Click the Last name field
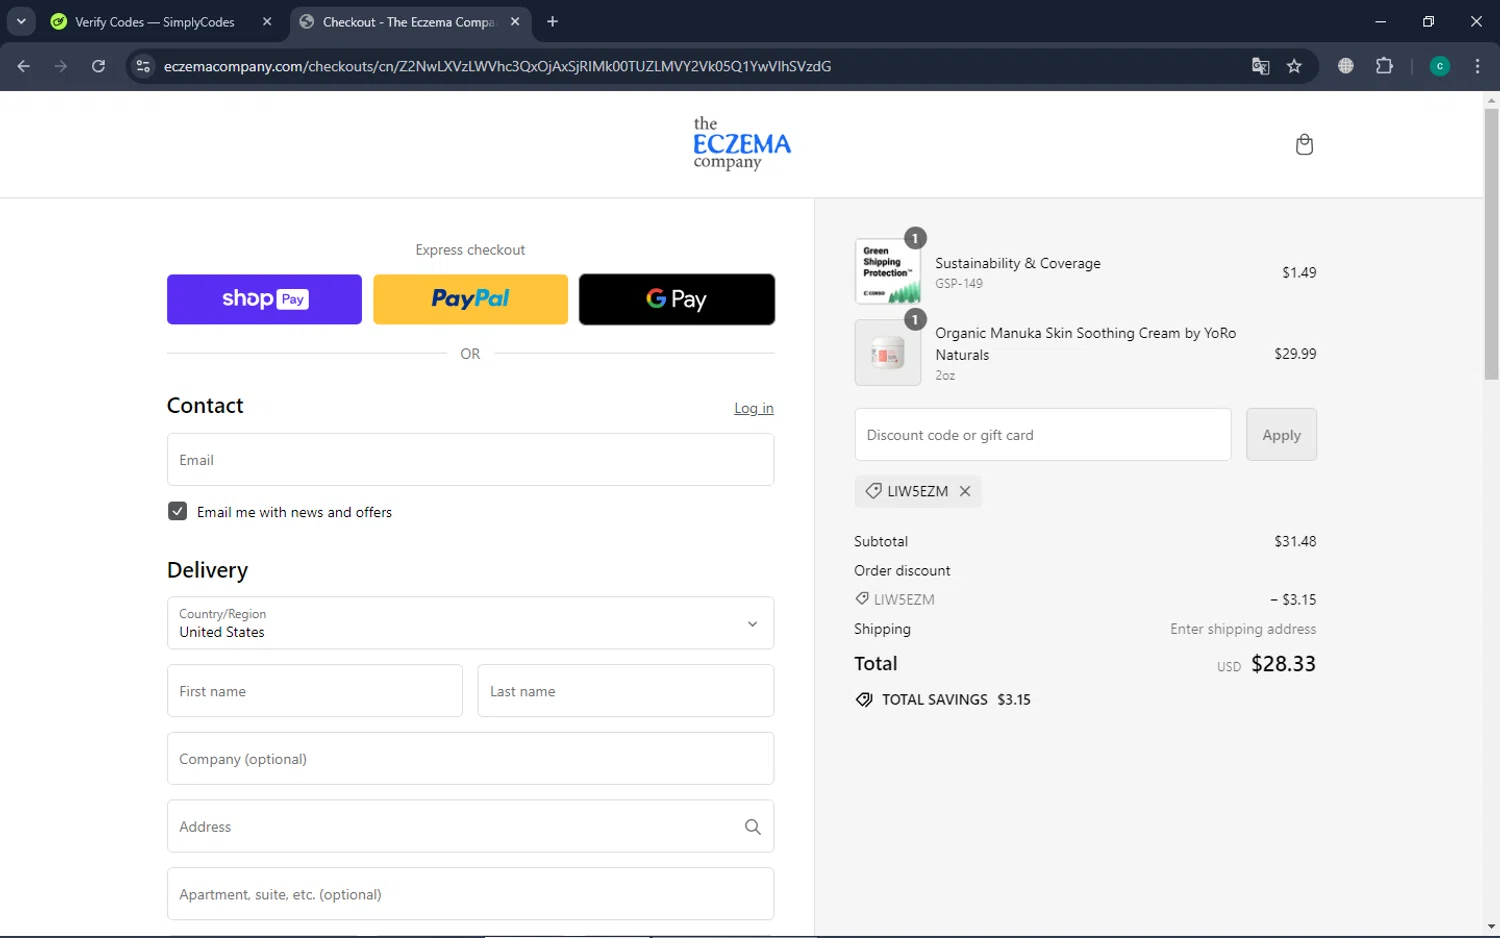Viewport: 1500px width, 938px height. (626, 691)
